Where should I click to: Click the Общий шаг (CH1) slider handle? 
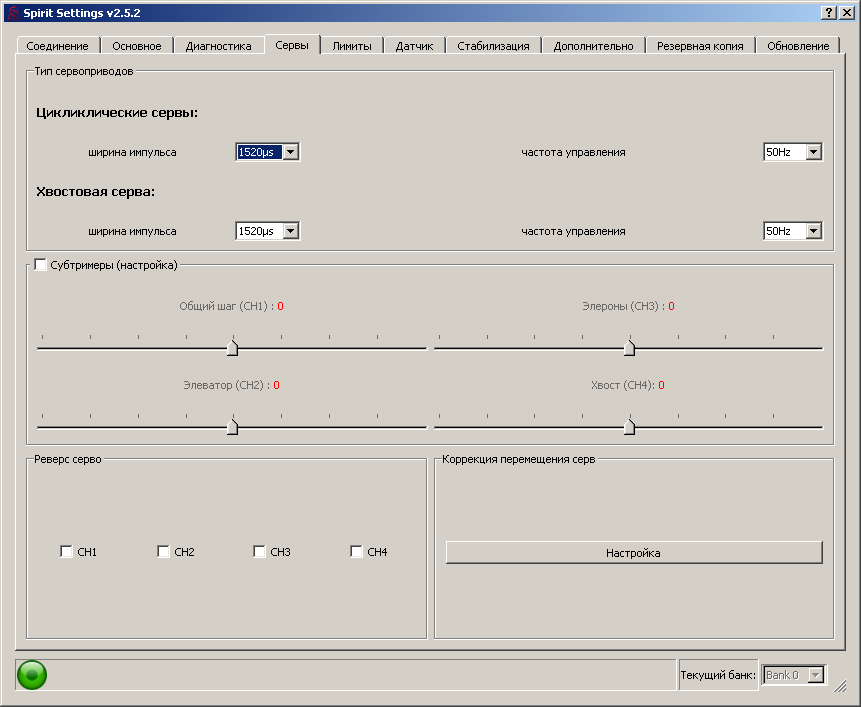point(233,348)
